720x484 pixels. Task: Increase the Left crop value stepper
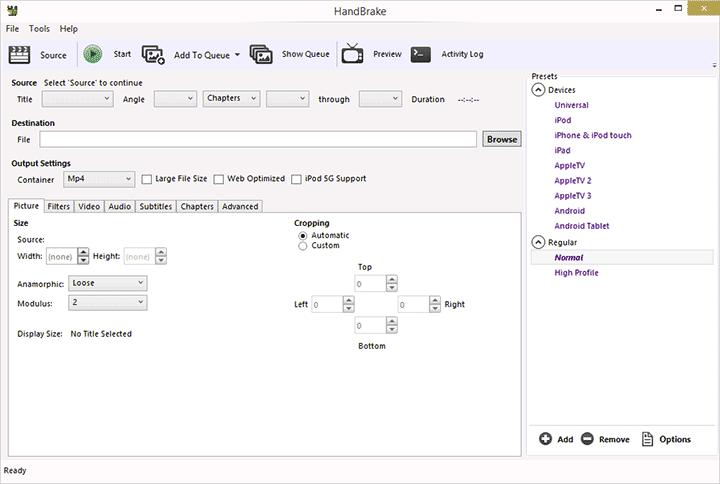tap(349, 300)
